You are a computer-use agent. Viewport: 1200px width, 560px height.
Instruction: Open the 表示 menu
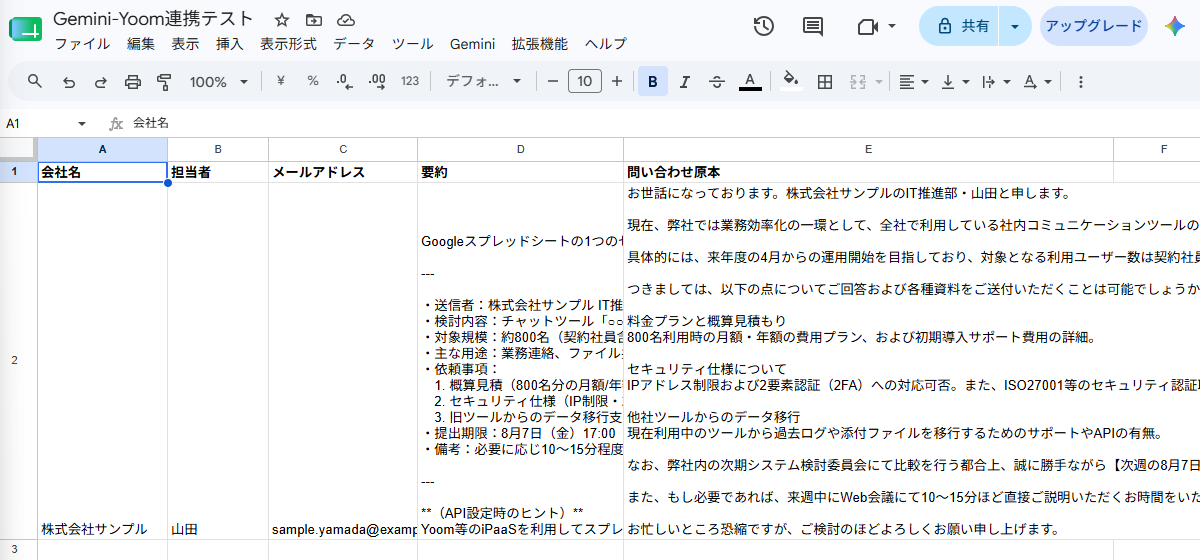coord(185,44)
